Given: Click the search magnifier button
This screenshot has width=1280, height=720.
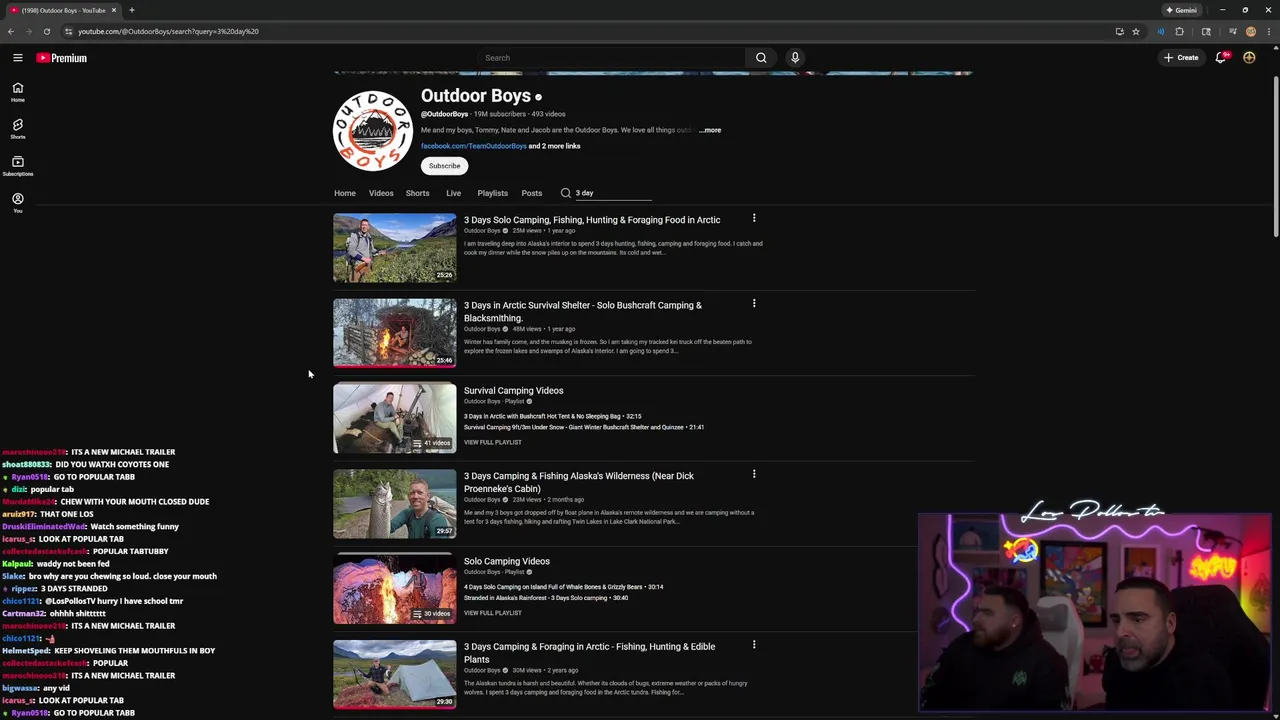Looking at the screenshot, I should pos(761,58).
